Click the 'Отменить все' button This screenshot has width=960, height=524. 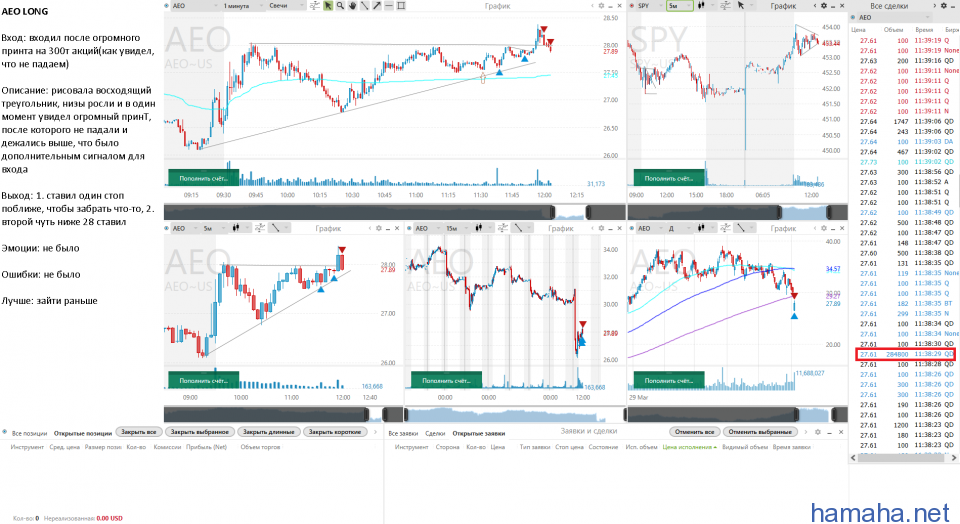coord(694,432)
